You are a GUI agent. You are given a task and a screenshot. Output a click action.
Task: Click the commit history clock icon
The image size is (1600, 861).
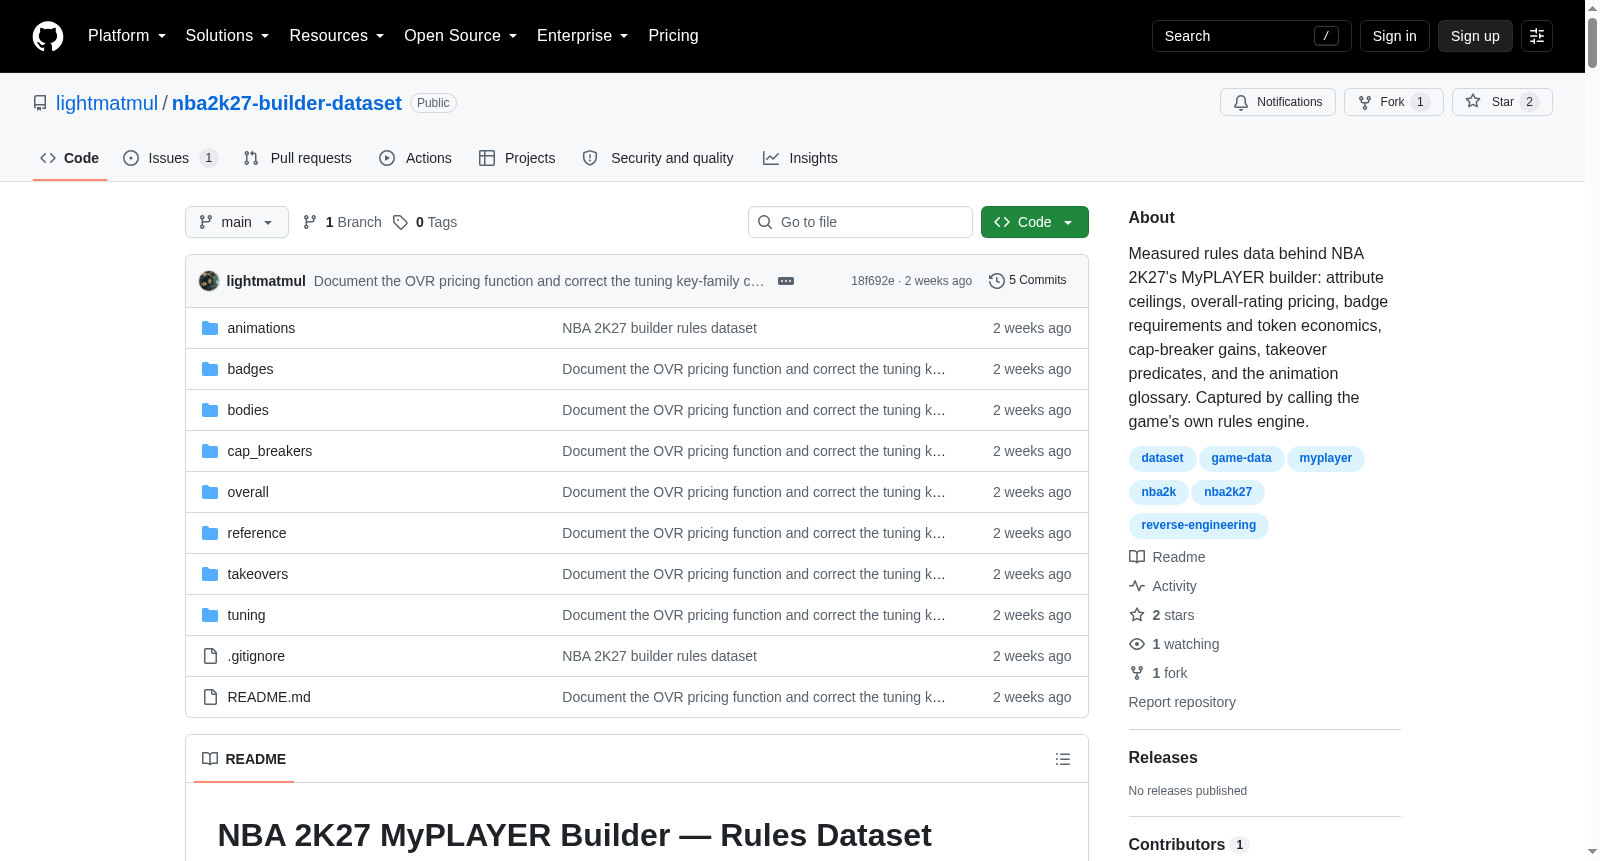[x=997, y=281]
